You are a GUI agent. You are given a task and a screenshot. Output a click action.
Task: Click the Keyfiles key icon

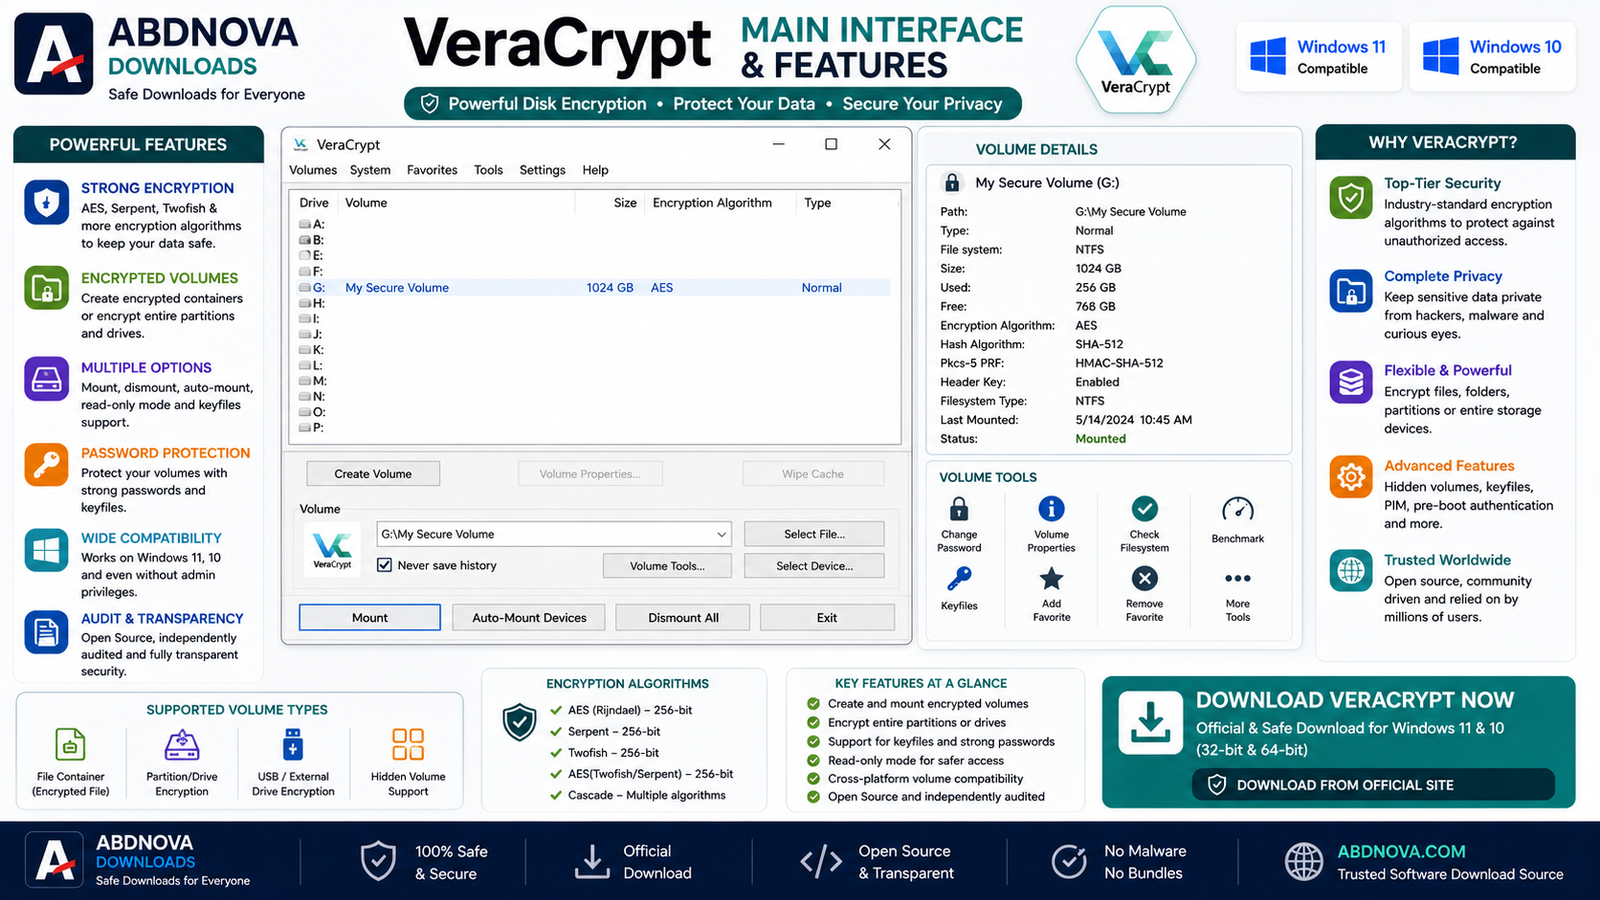(x=959, y=578)
